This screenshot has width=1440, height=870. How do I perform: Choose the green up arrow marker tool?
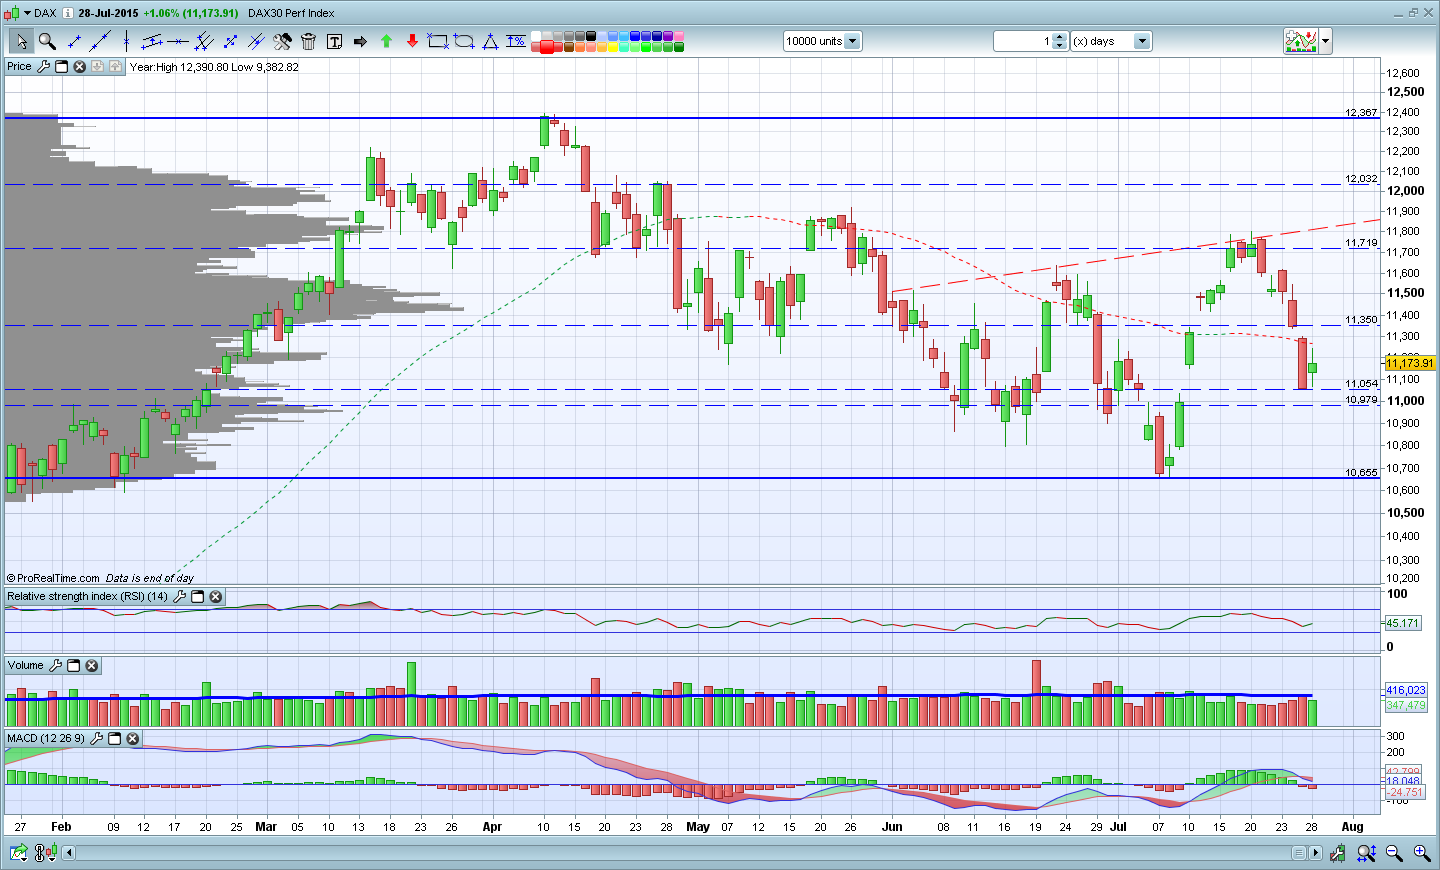pos(386,41)
